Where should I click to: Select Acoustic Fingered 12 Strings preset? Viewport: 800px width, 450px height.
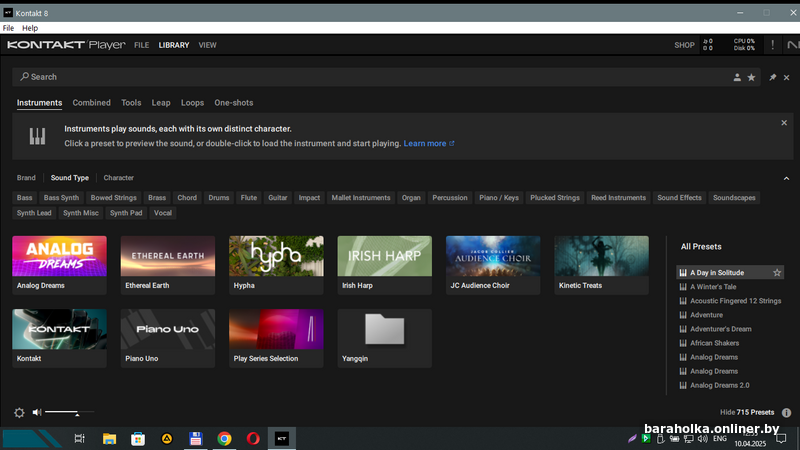pos(730,301)
